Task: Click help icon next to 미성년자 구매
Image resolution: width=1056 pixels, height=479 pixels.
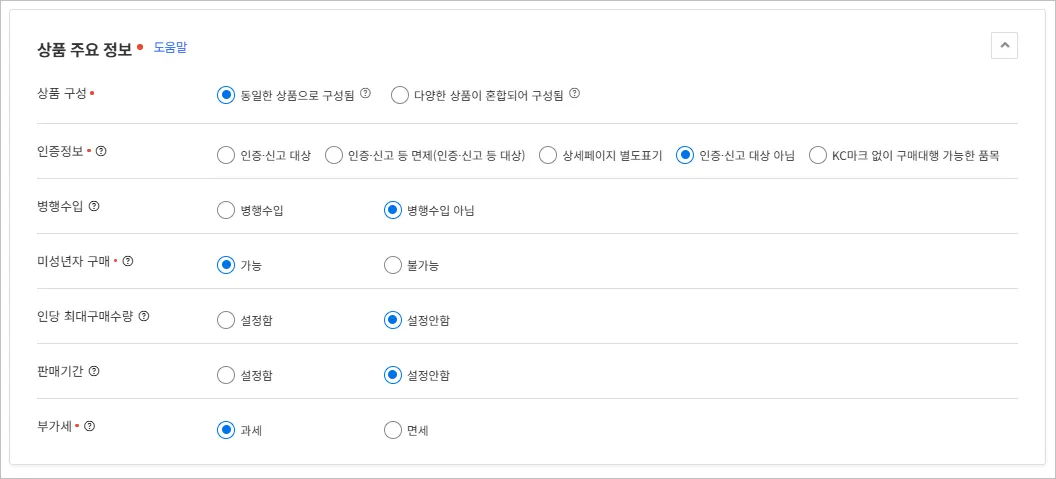Action: tap(128, 261)
